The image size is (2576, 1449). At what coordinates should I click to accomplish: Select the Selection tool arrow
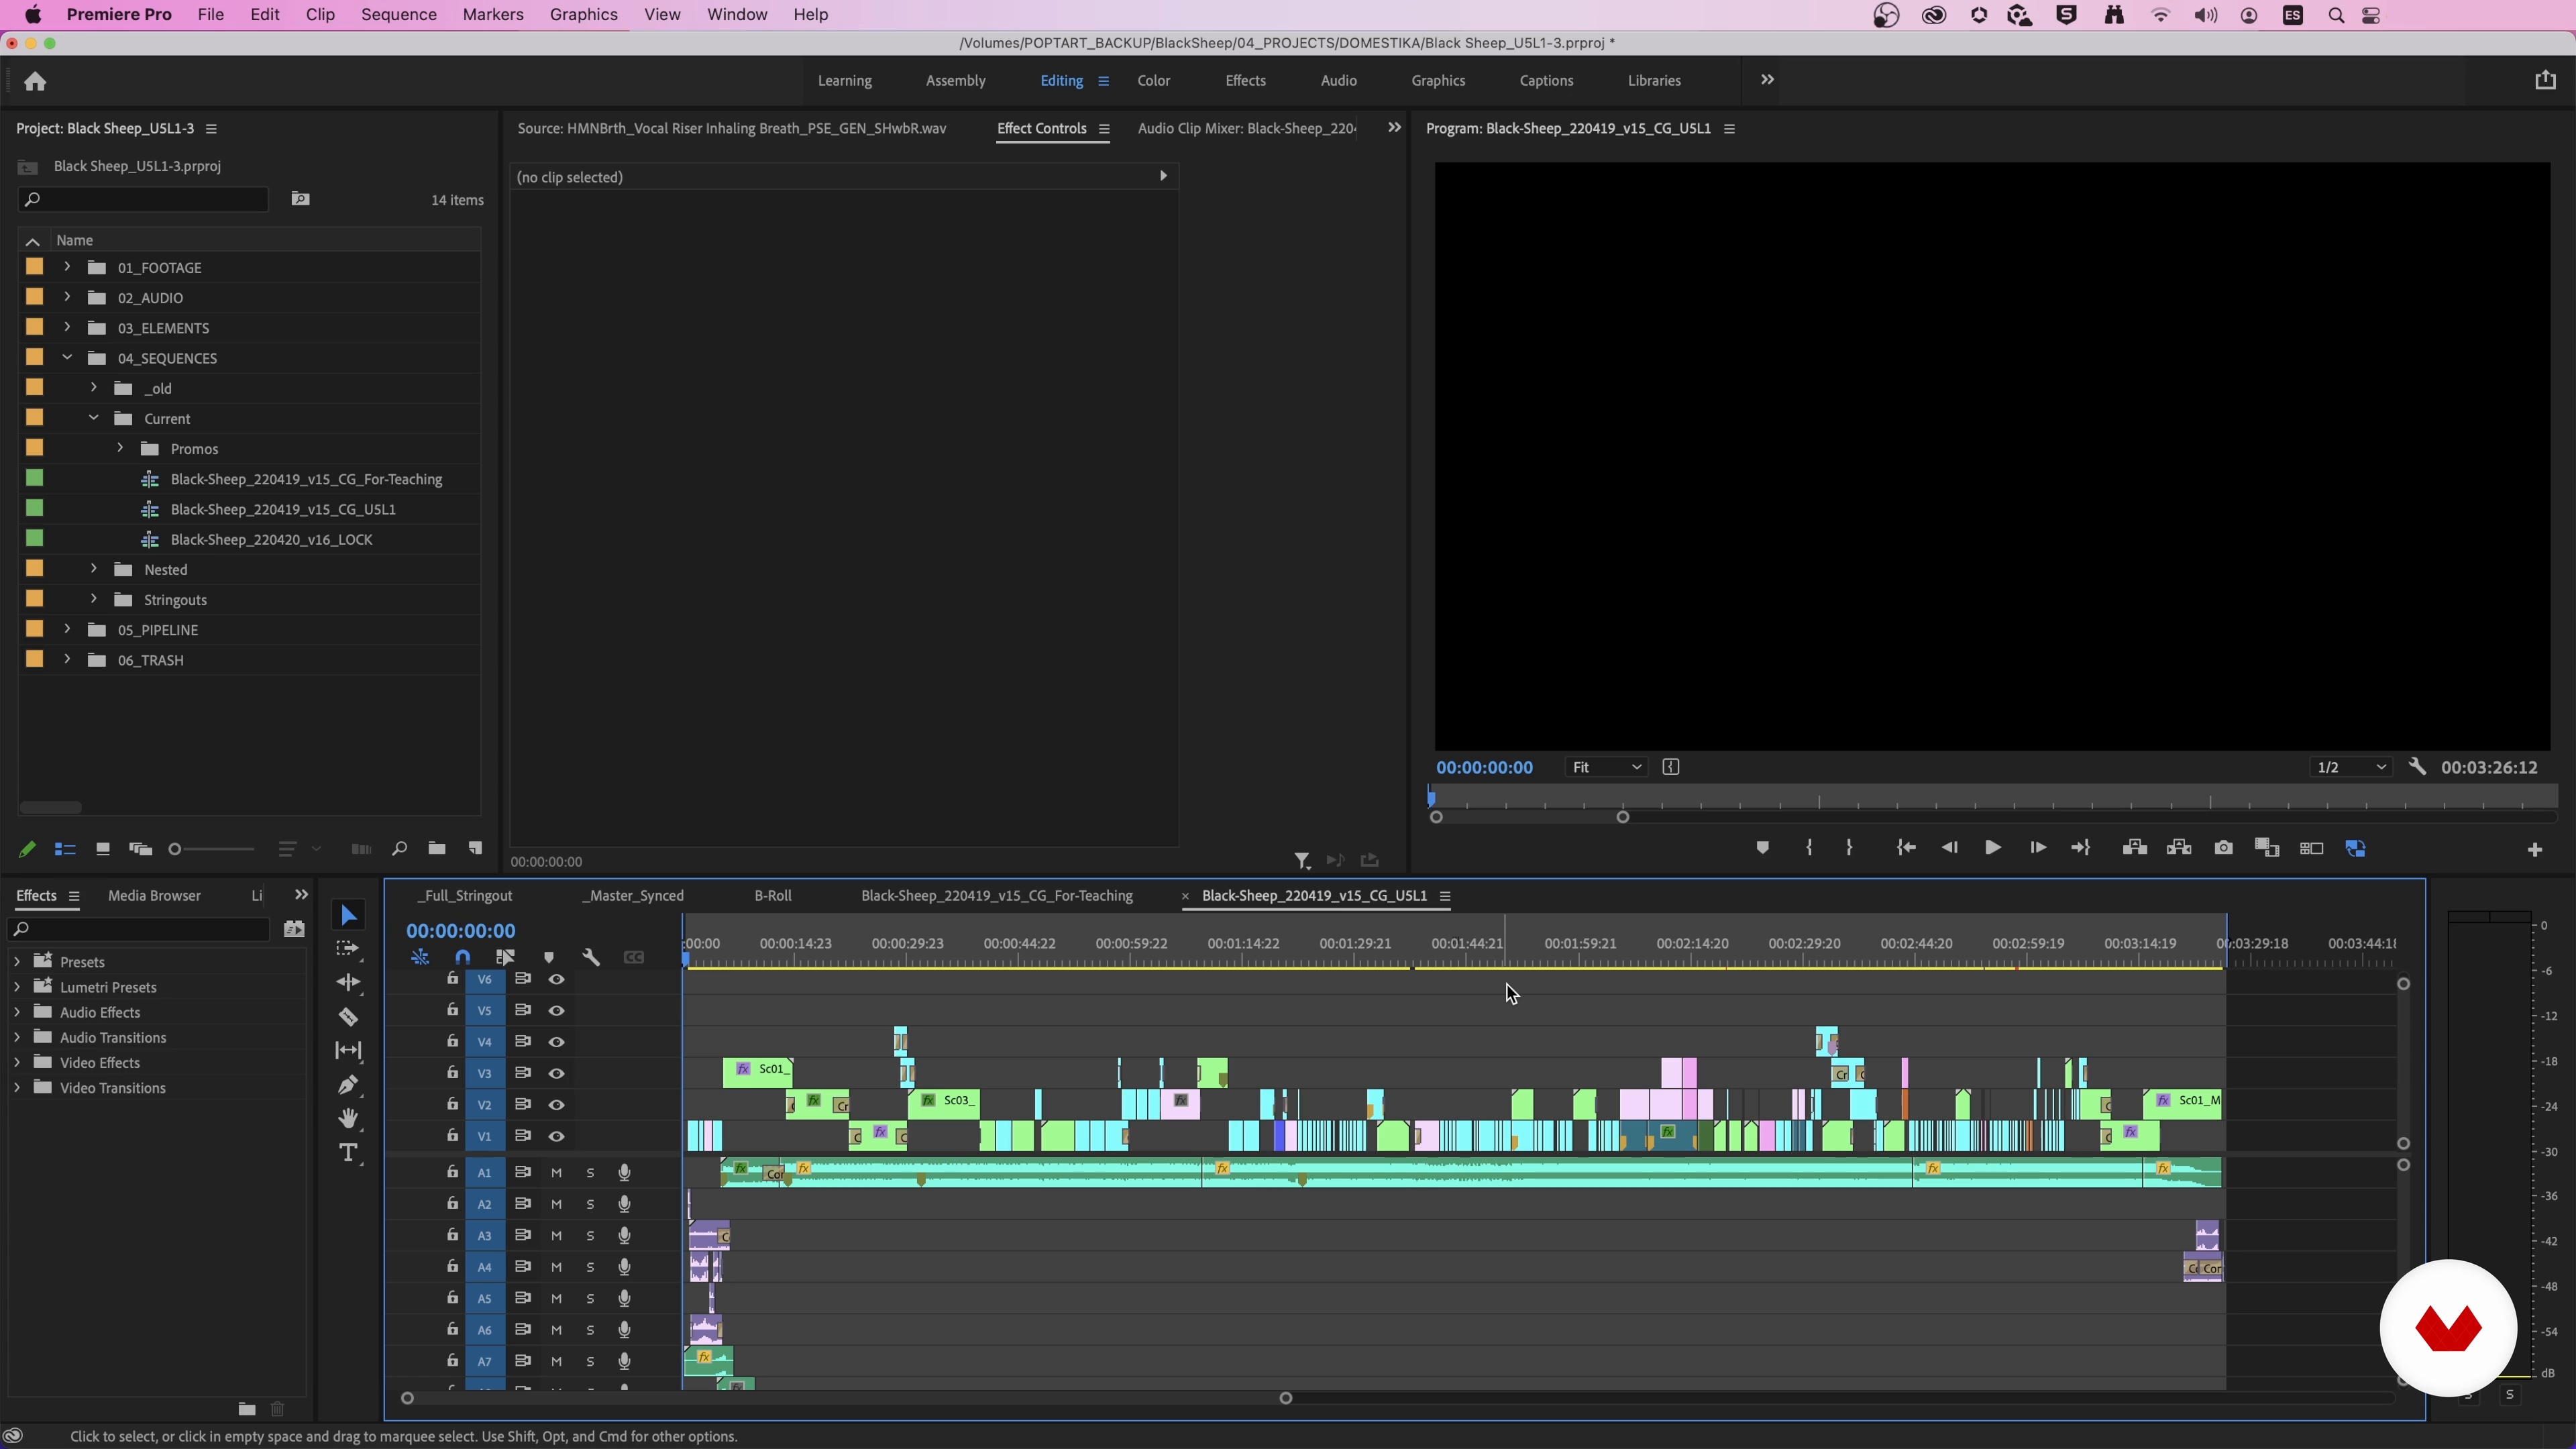[x=348, y=915]
